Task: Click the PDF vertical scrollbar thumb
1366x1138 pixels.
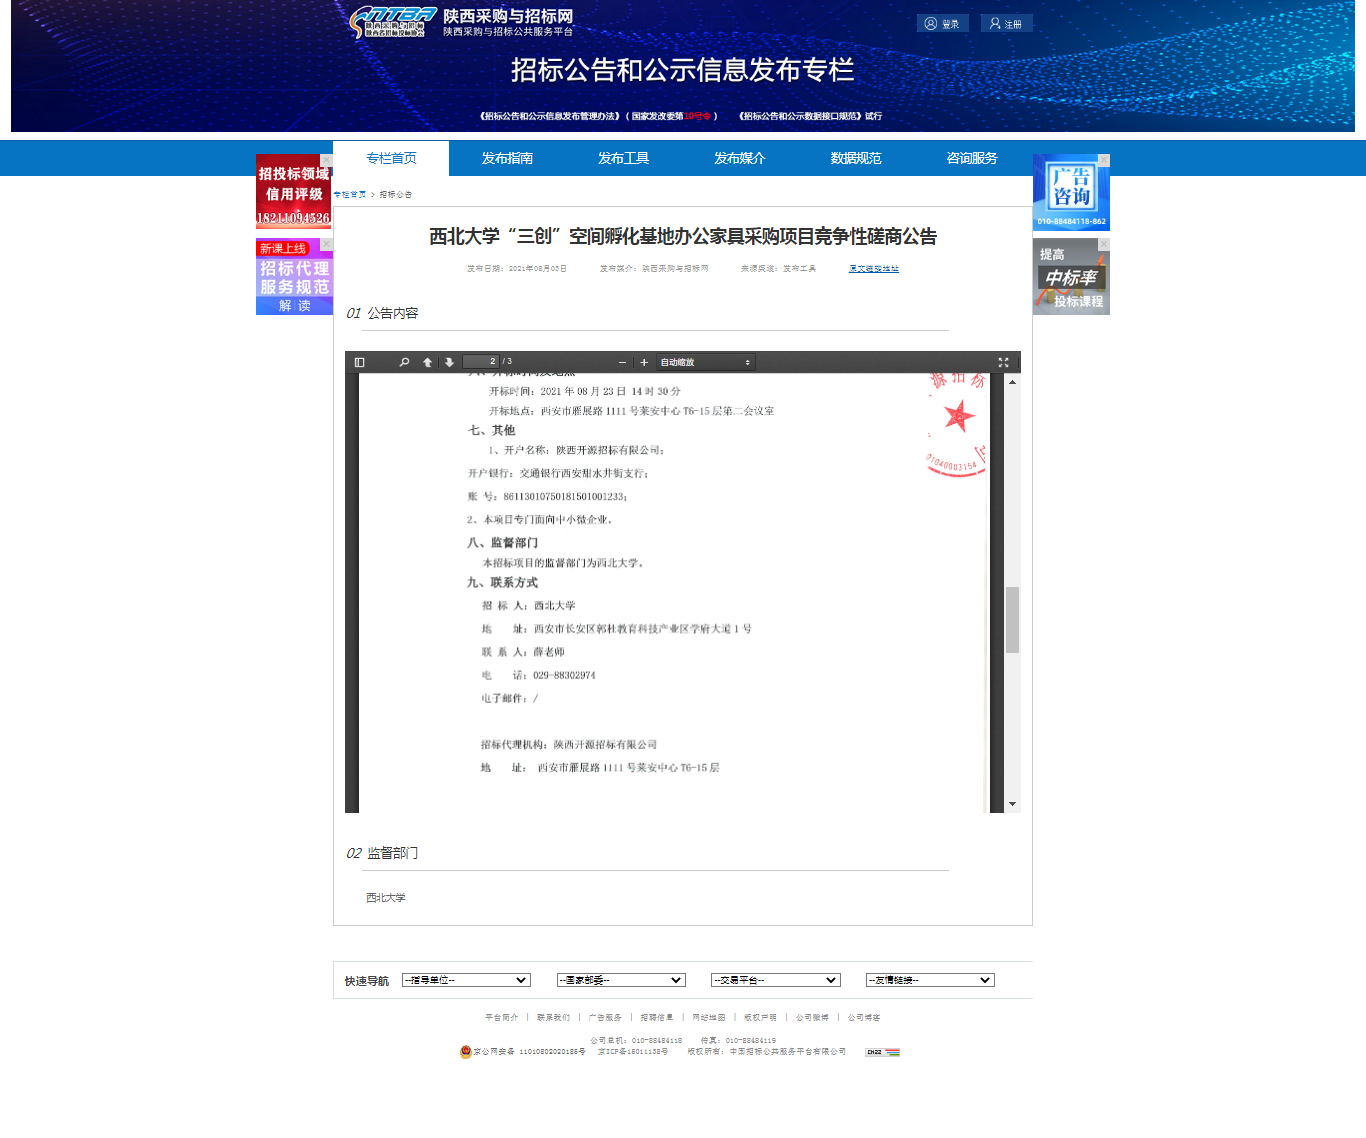Action: point(1012,620)
